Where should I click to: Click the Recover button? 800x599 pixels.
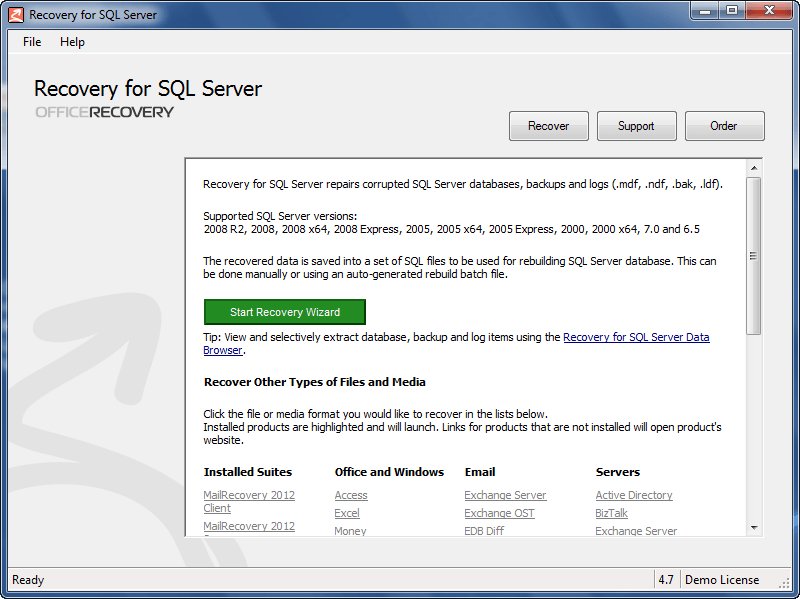point(548,126)
